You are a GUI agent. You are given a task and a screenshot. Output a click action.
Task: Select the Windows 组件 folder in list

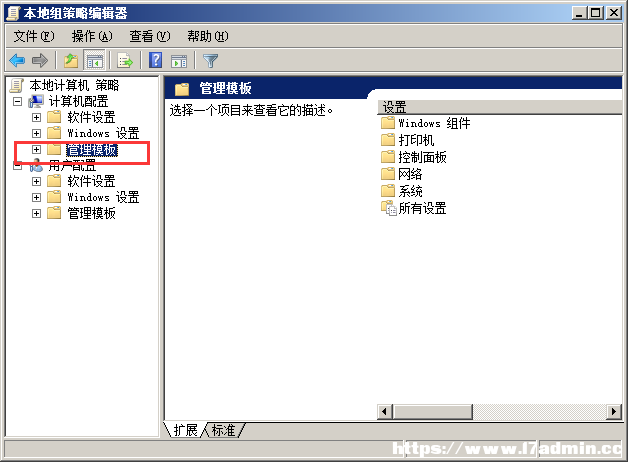tap(426, 123)
